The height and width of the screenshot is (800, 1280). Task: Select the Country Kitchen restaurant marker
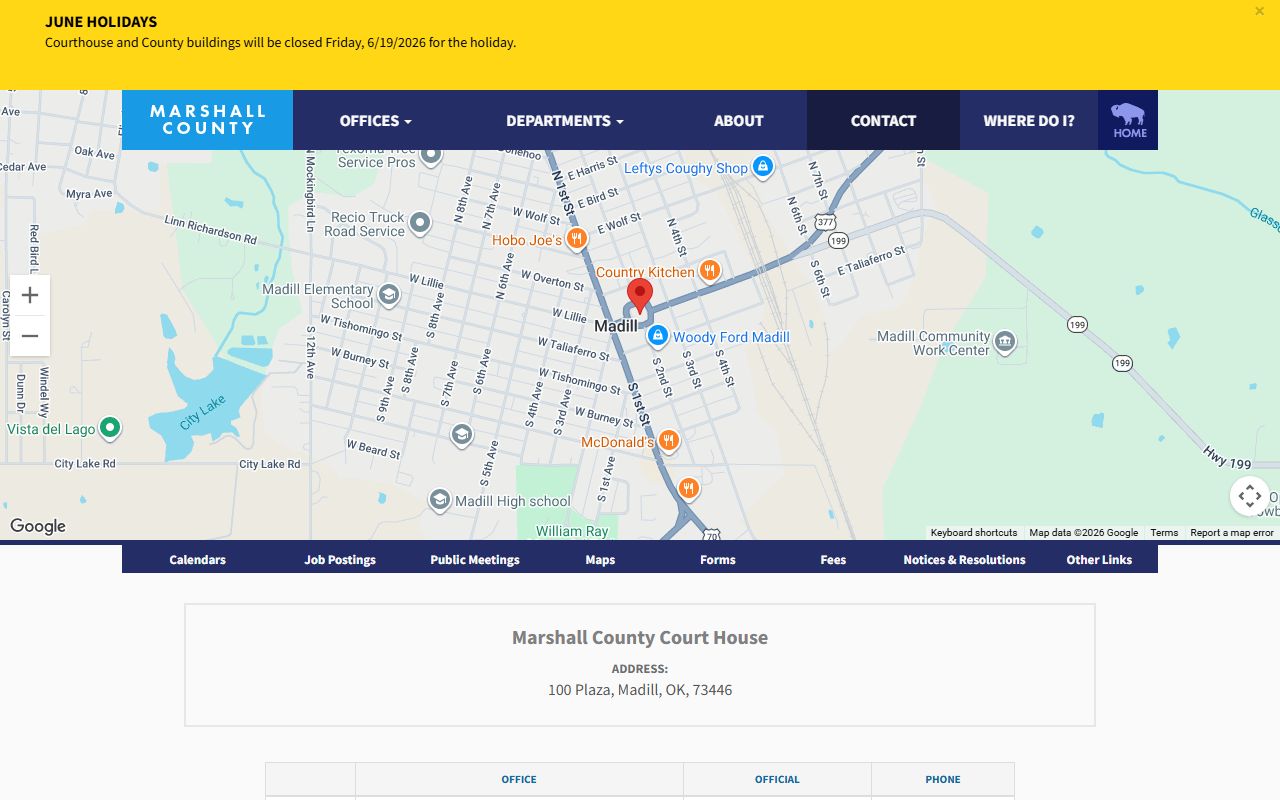point(709,270)
